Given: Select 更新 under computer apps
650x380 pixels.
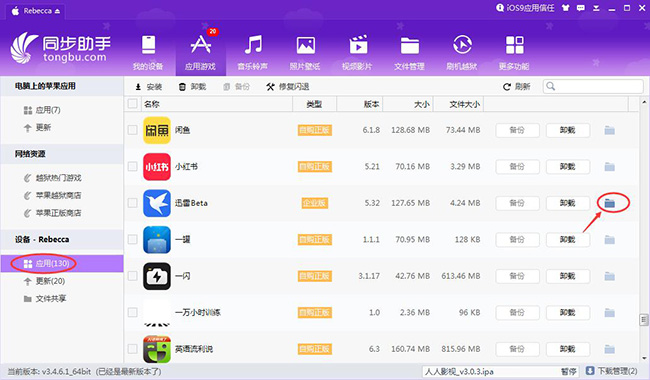Looking at the screenshot, I should point(37,127).
